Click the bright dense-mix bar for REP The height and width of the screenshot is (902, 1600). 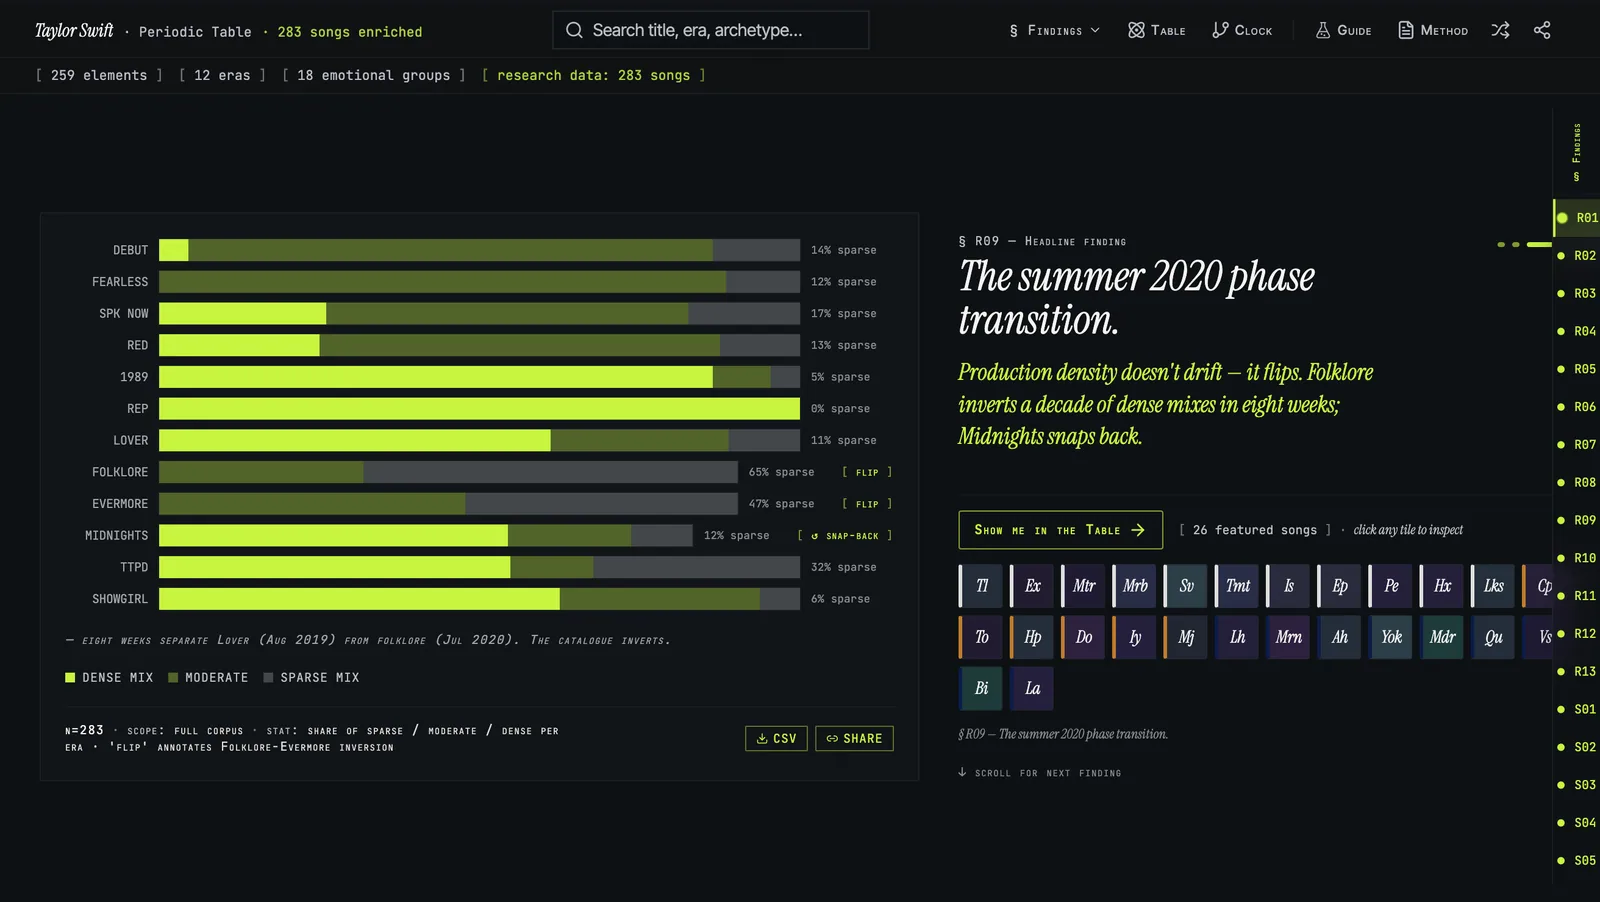[x=479, y=409]
